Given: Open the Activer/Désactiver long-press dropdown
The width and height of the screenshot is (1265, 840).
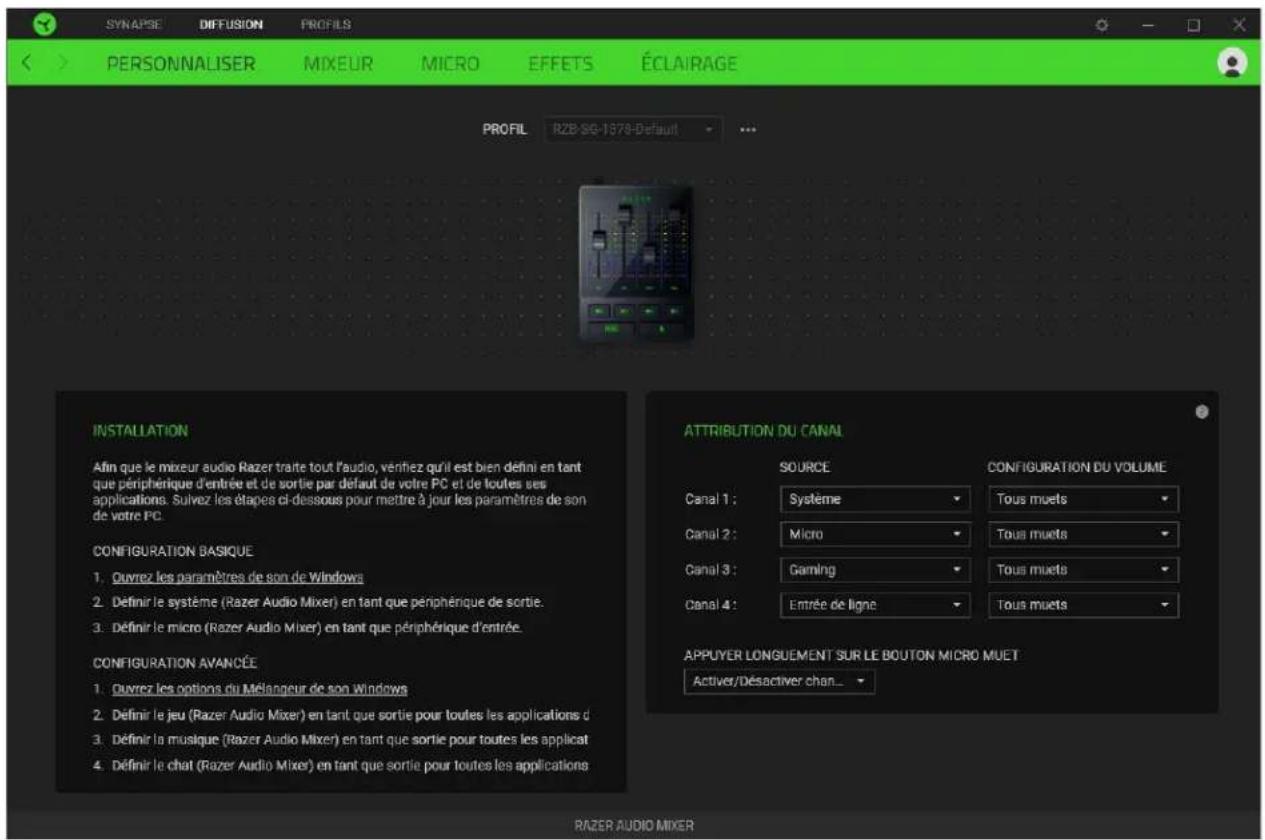Looking at the screenshot, I should [x=780, y=680].
